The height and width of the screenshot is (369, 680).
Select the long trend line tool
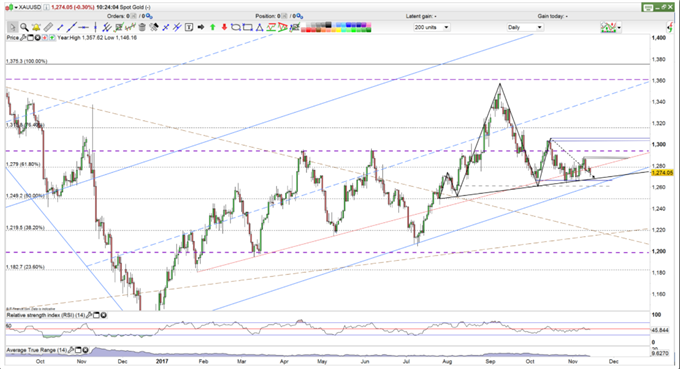click(x=72, y=27)
